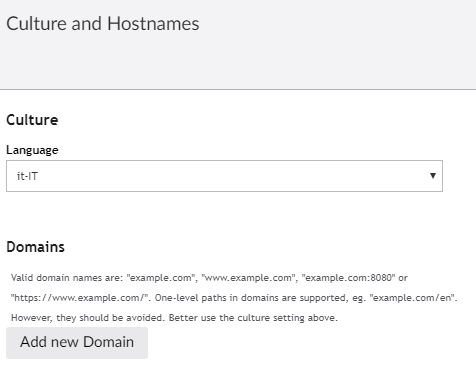476x385 pixels.
Task: Click the Add new Domain button
Action: click(x=77, y=343)
